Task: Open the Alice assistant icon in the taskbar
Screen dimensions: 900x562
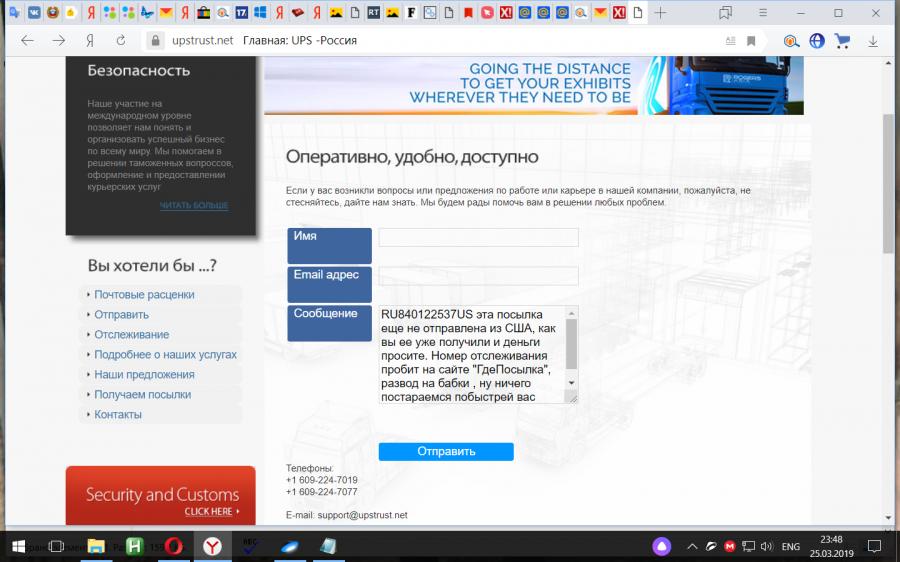Action: coord(662,546)
